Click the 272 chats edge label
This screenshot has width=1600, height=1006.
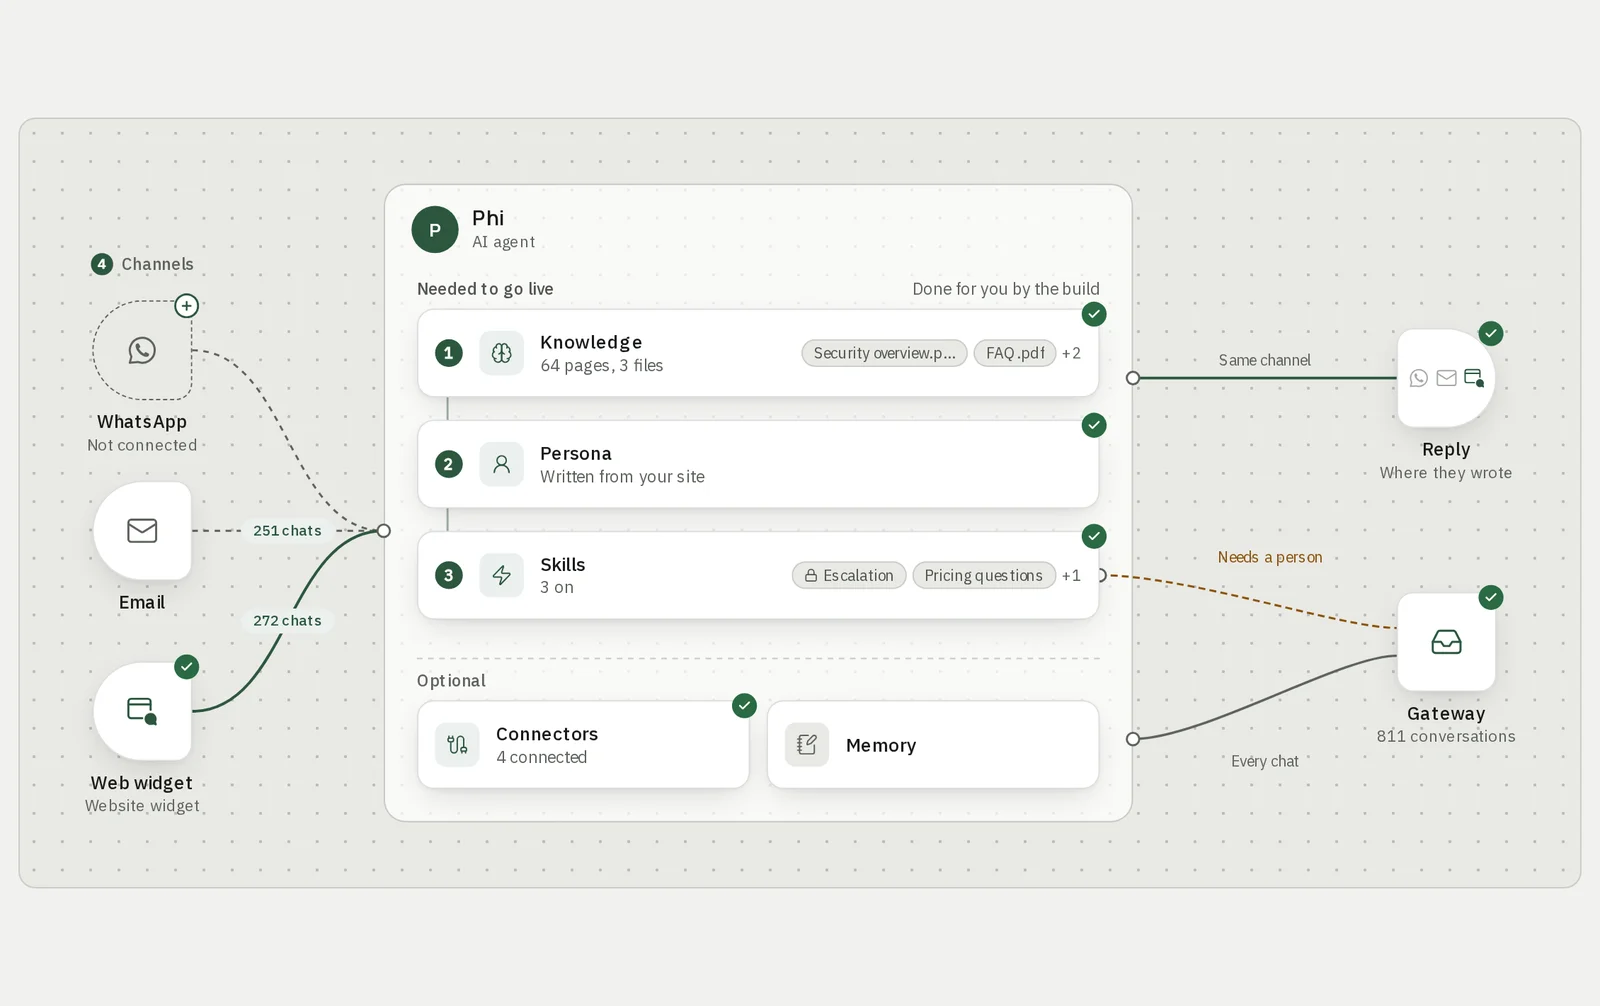point(287,621)
